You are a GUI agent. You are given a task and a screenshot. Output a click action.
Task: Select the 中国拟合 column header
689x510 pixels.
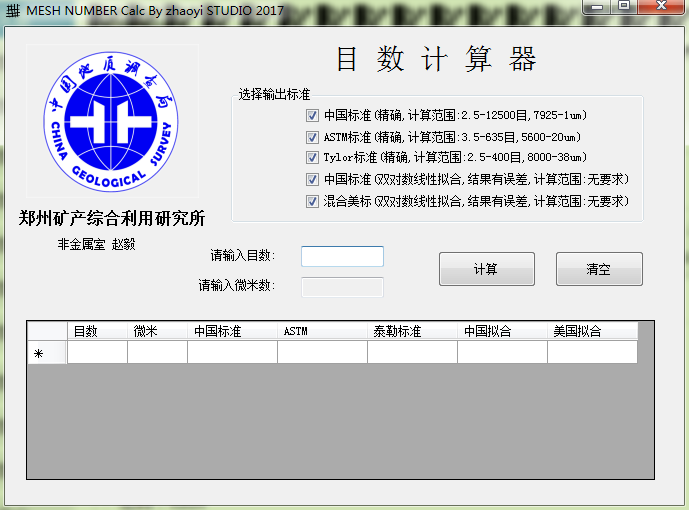[503, 331]
